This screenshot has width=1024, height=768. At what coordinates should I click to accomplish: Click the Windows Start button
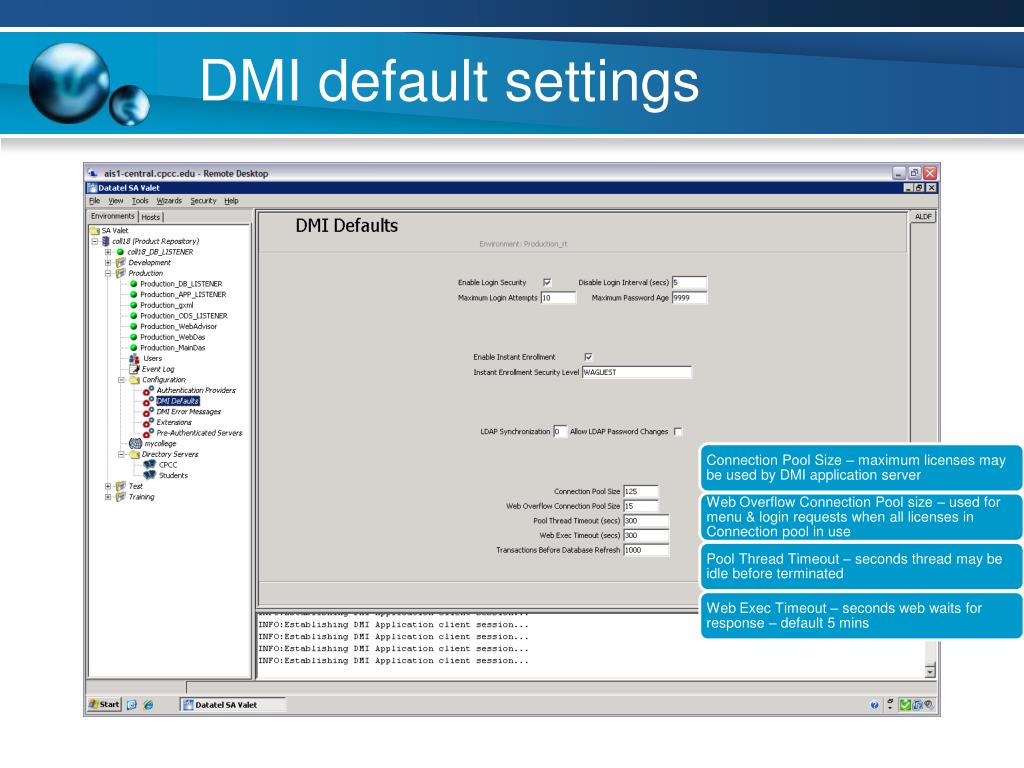[x=104, y=705]
